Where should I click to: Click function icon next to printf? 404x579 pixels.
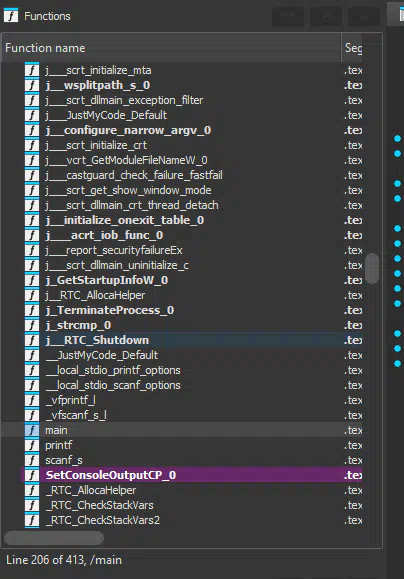pos(32,445)
